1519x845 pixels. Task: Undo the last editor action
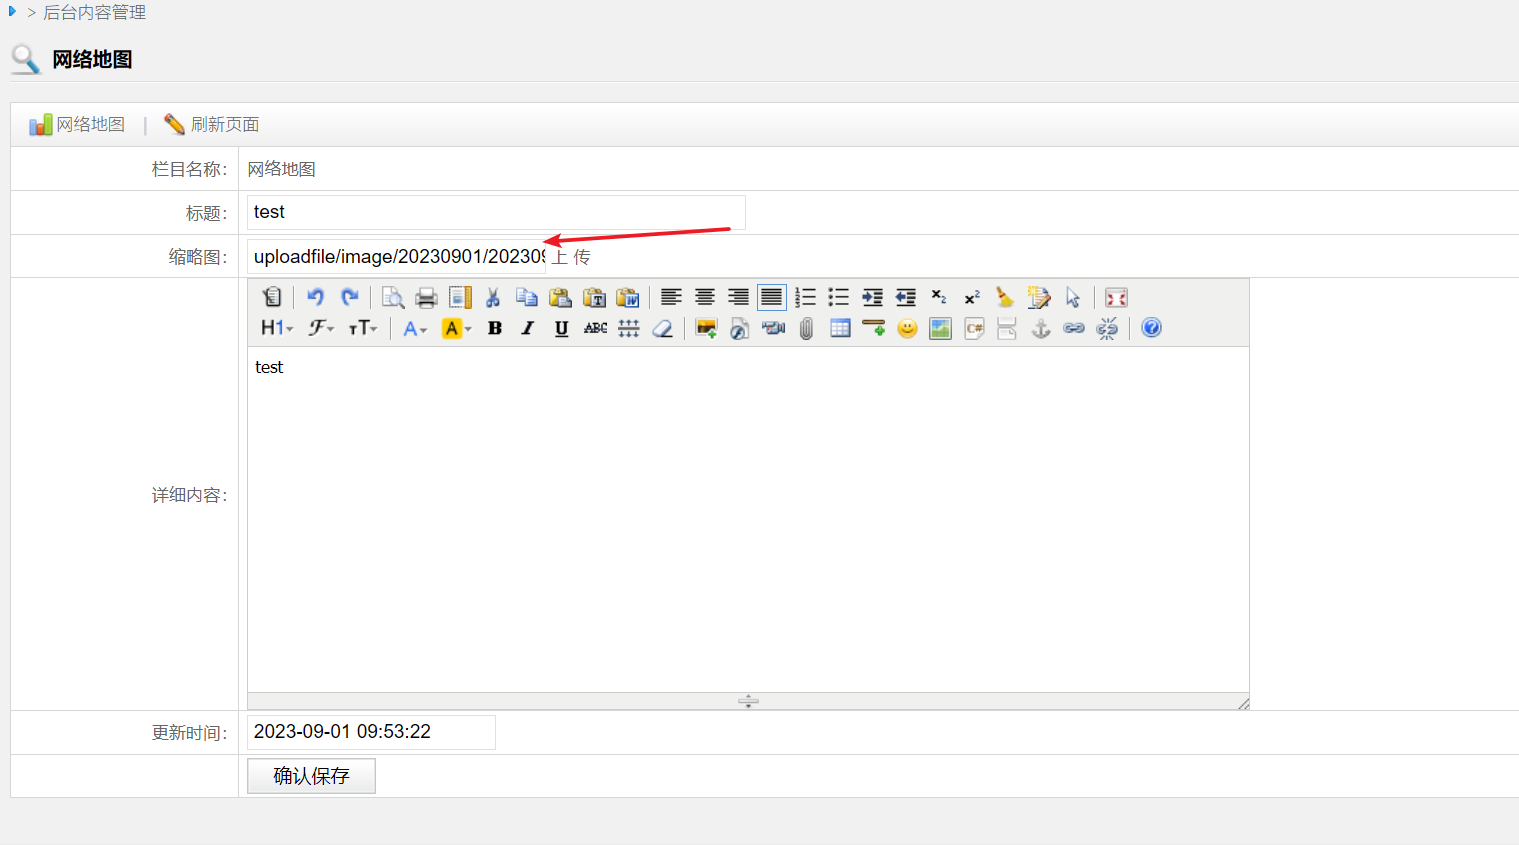[316, 297]
